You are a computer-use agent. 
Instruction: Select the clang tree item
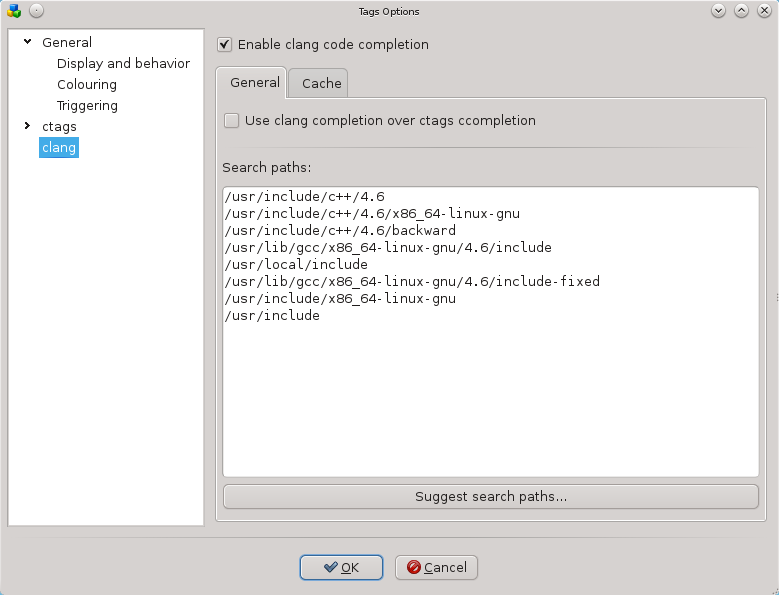pyautogui.click(x=59, y=148)
